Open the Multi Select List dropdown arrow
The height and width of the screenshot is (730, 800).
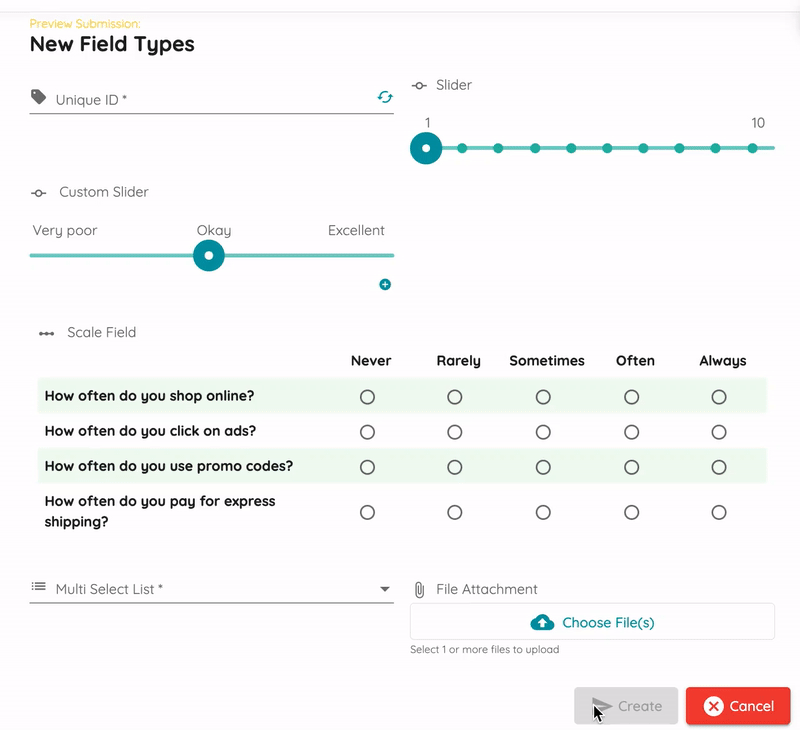click(x=385, y=589)
